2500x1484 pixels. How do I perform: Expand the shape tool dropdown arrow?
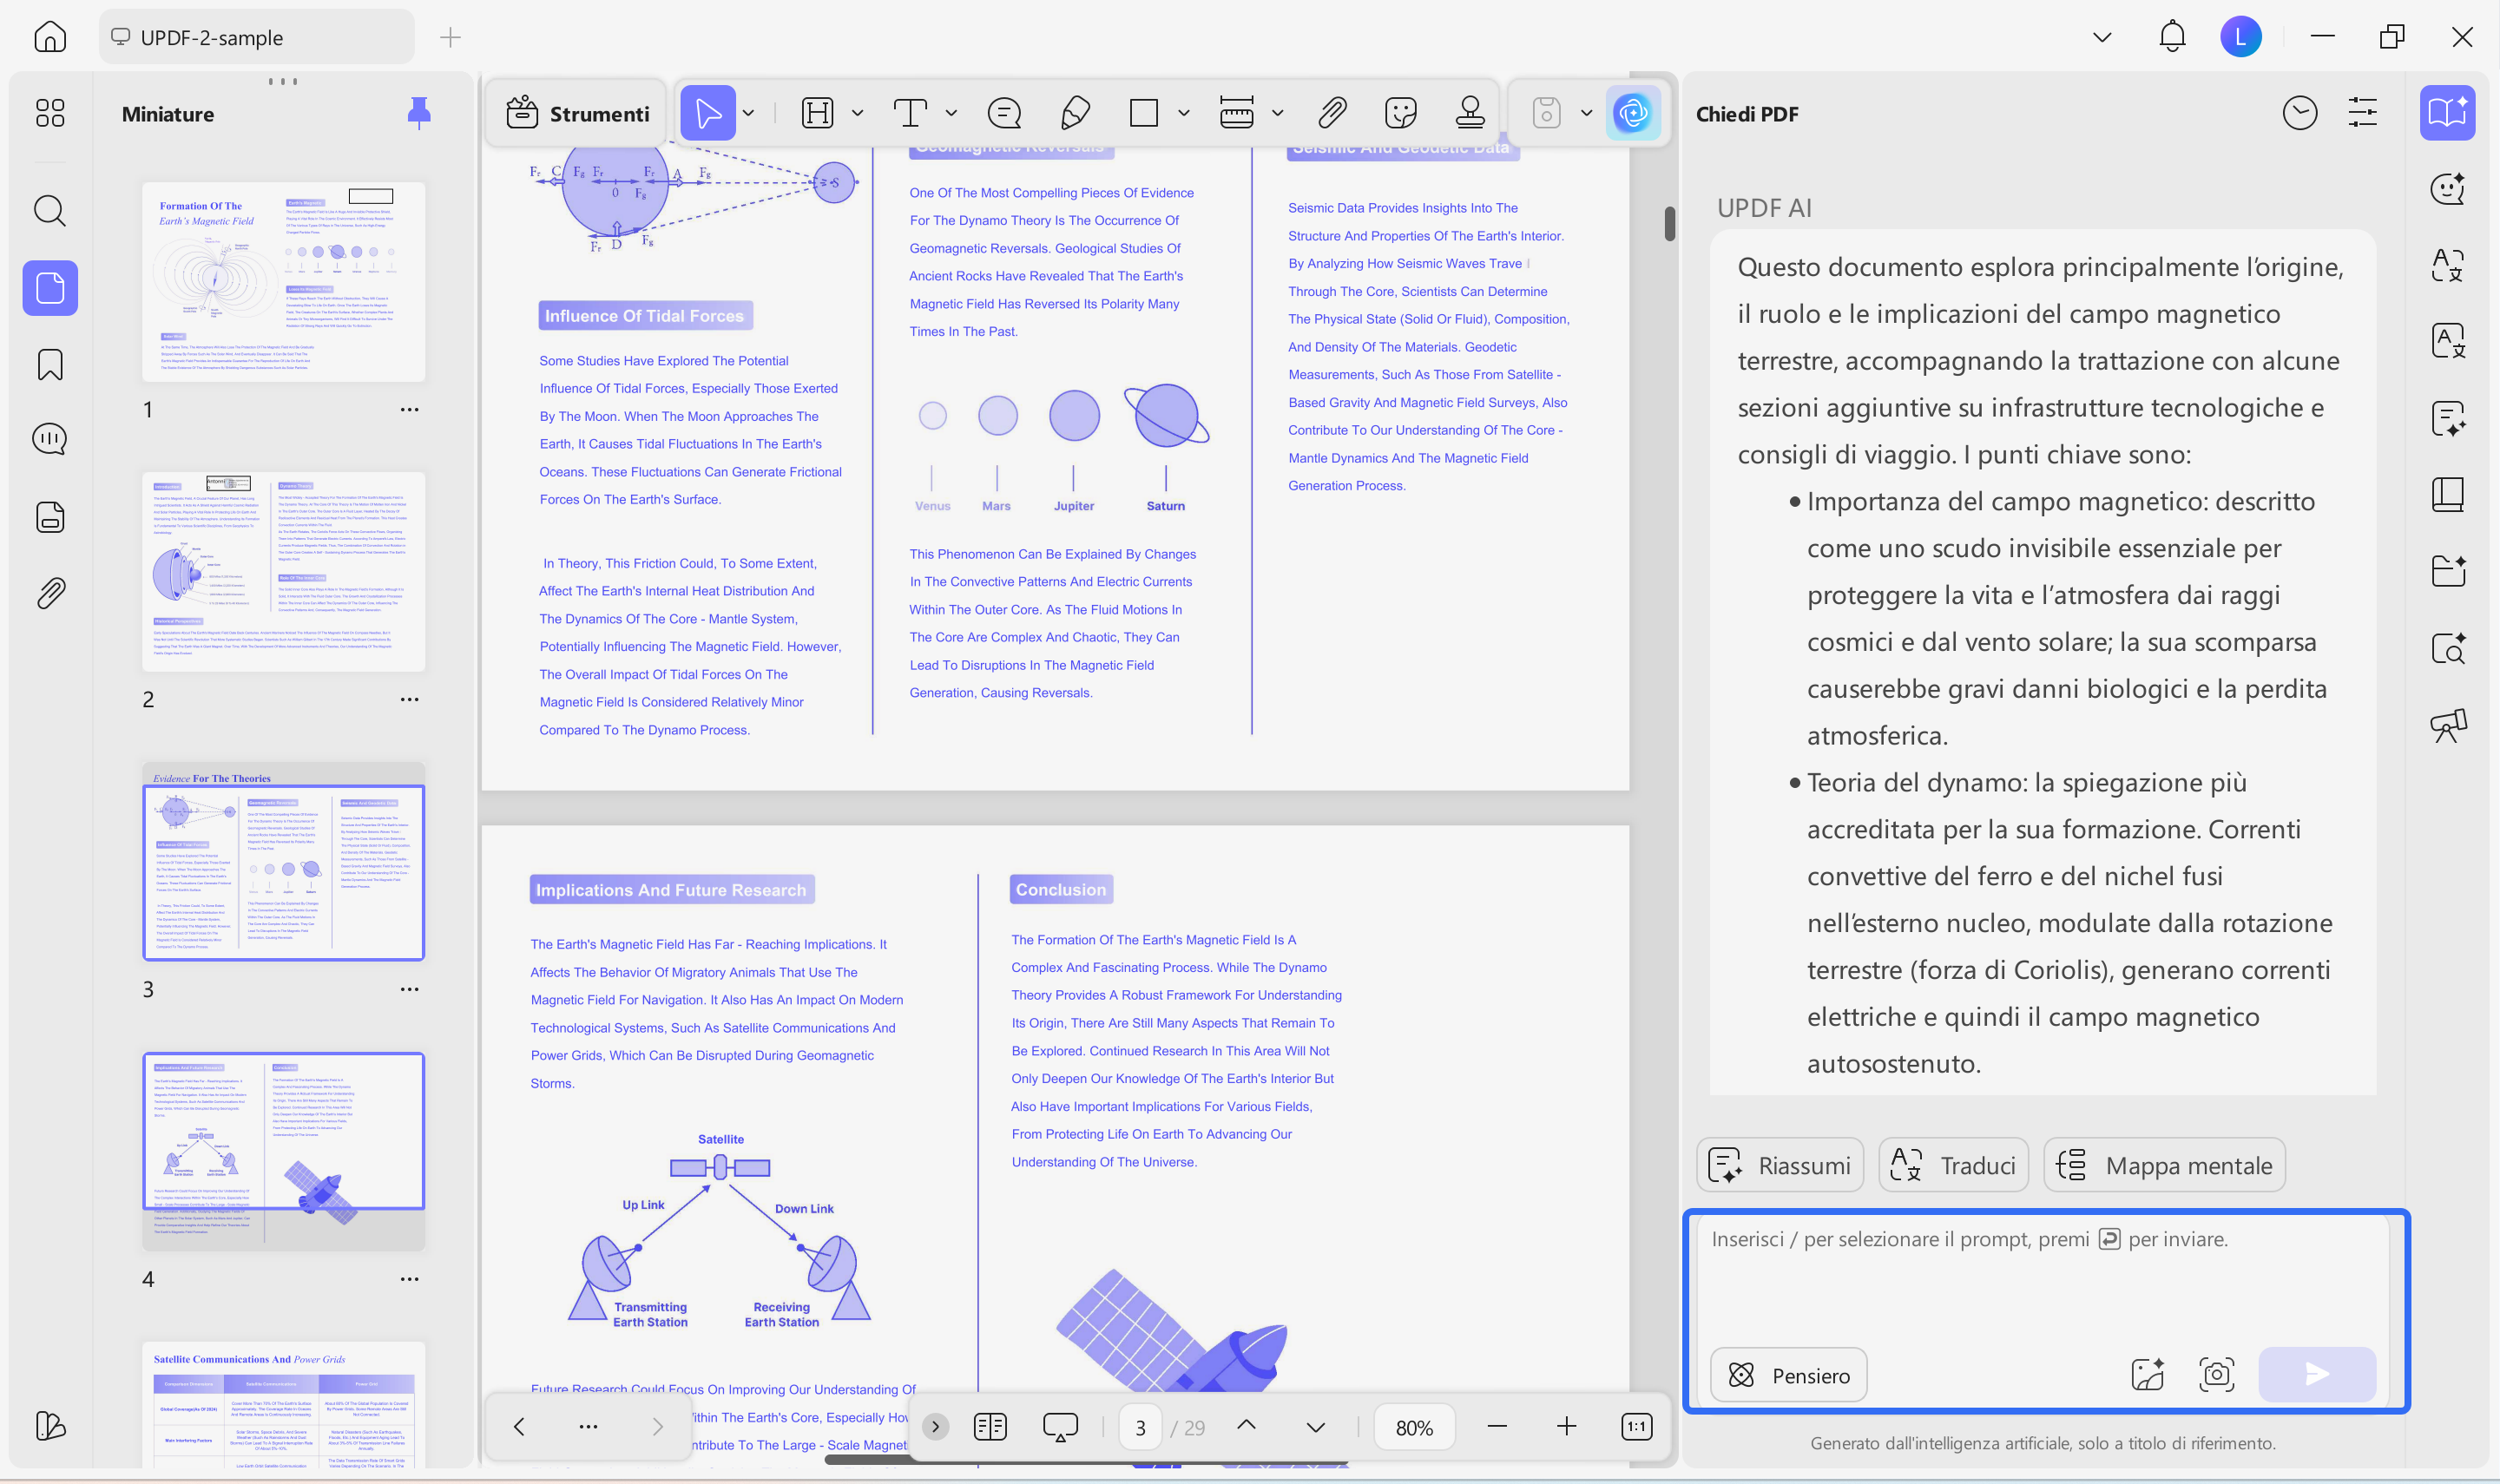tap(1183, 113)
